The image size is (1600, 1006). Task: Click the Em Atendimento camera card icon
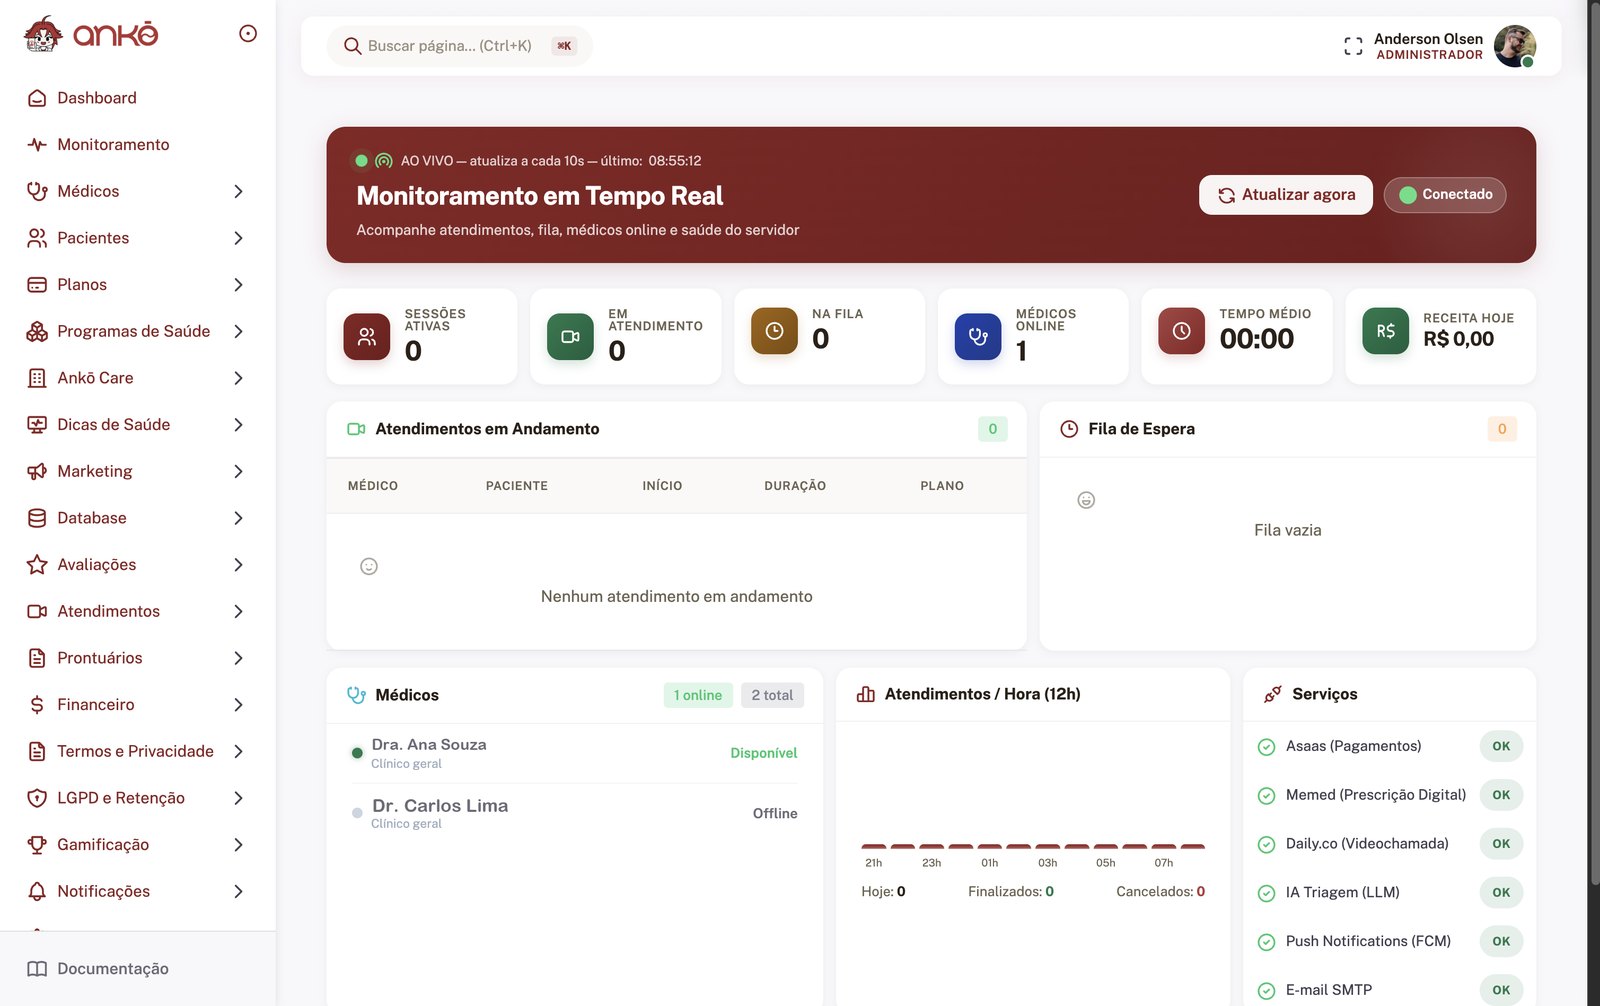(571, 337)
